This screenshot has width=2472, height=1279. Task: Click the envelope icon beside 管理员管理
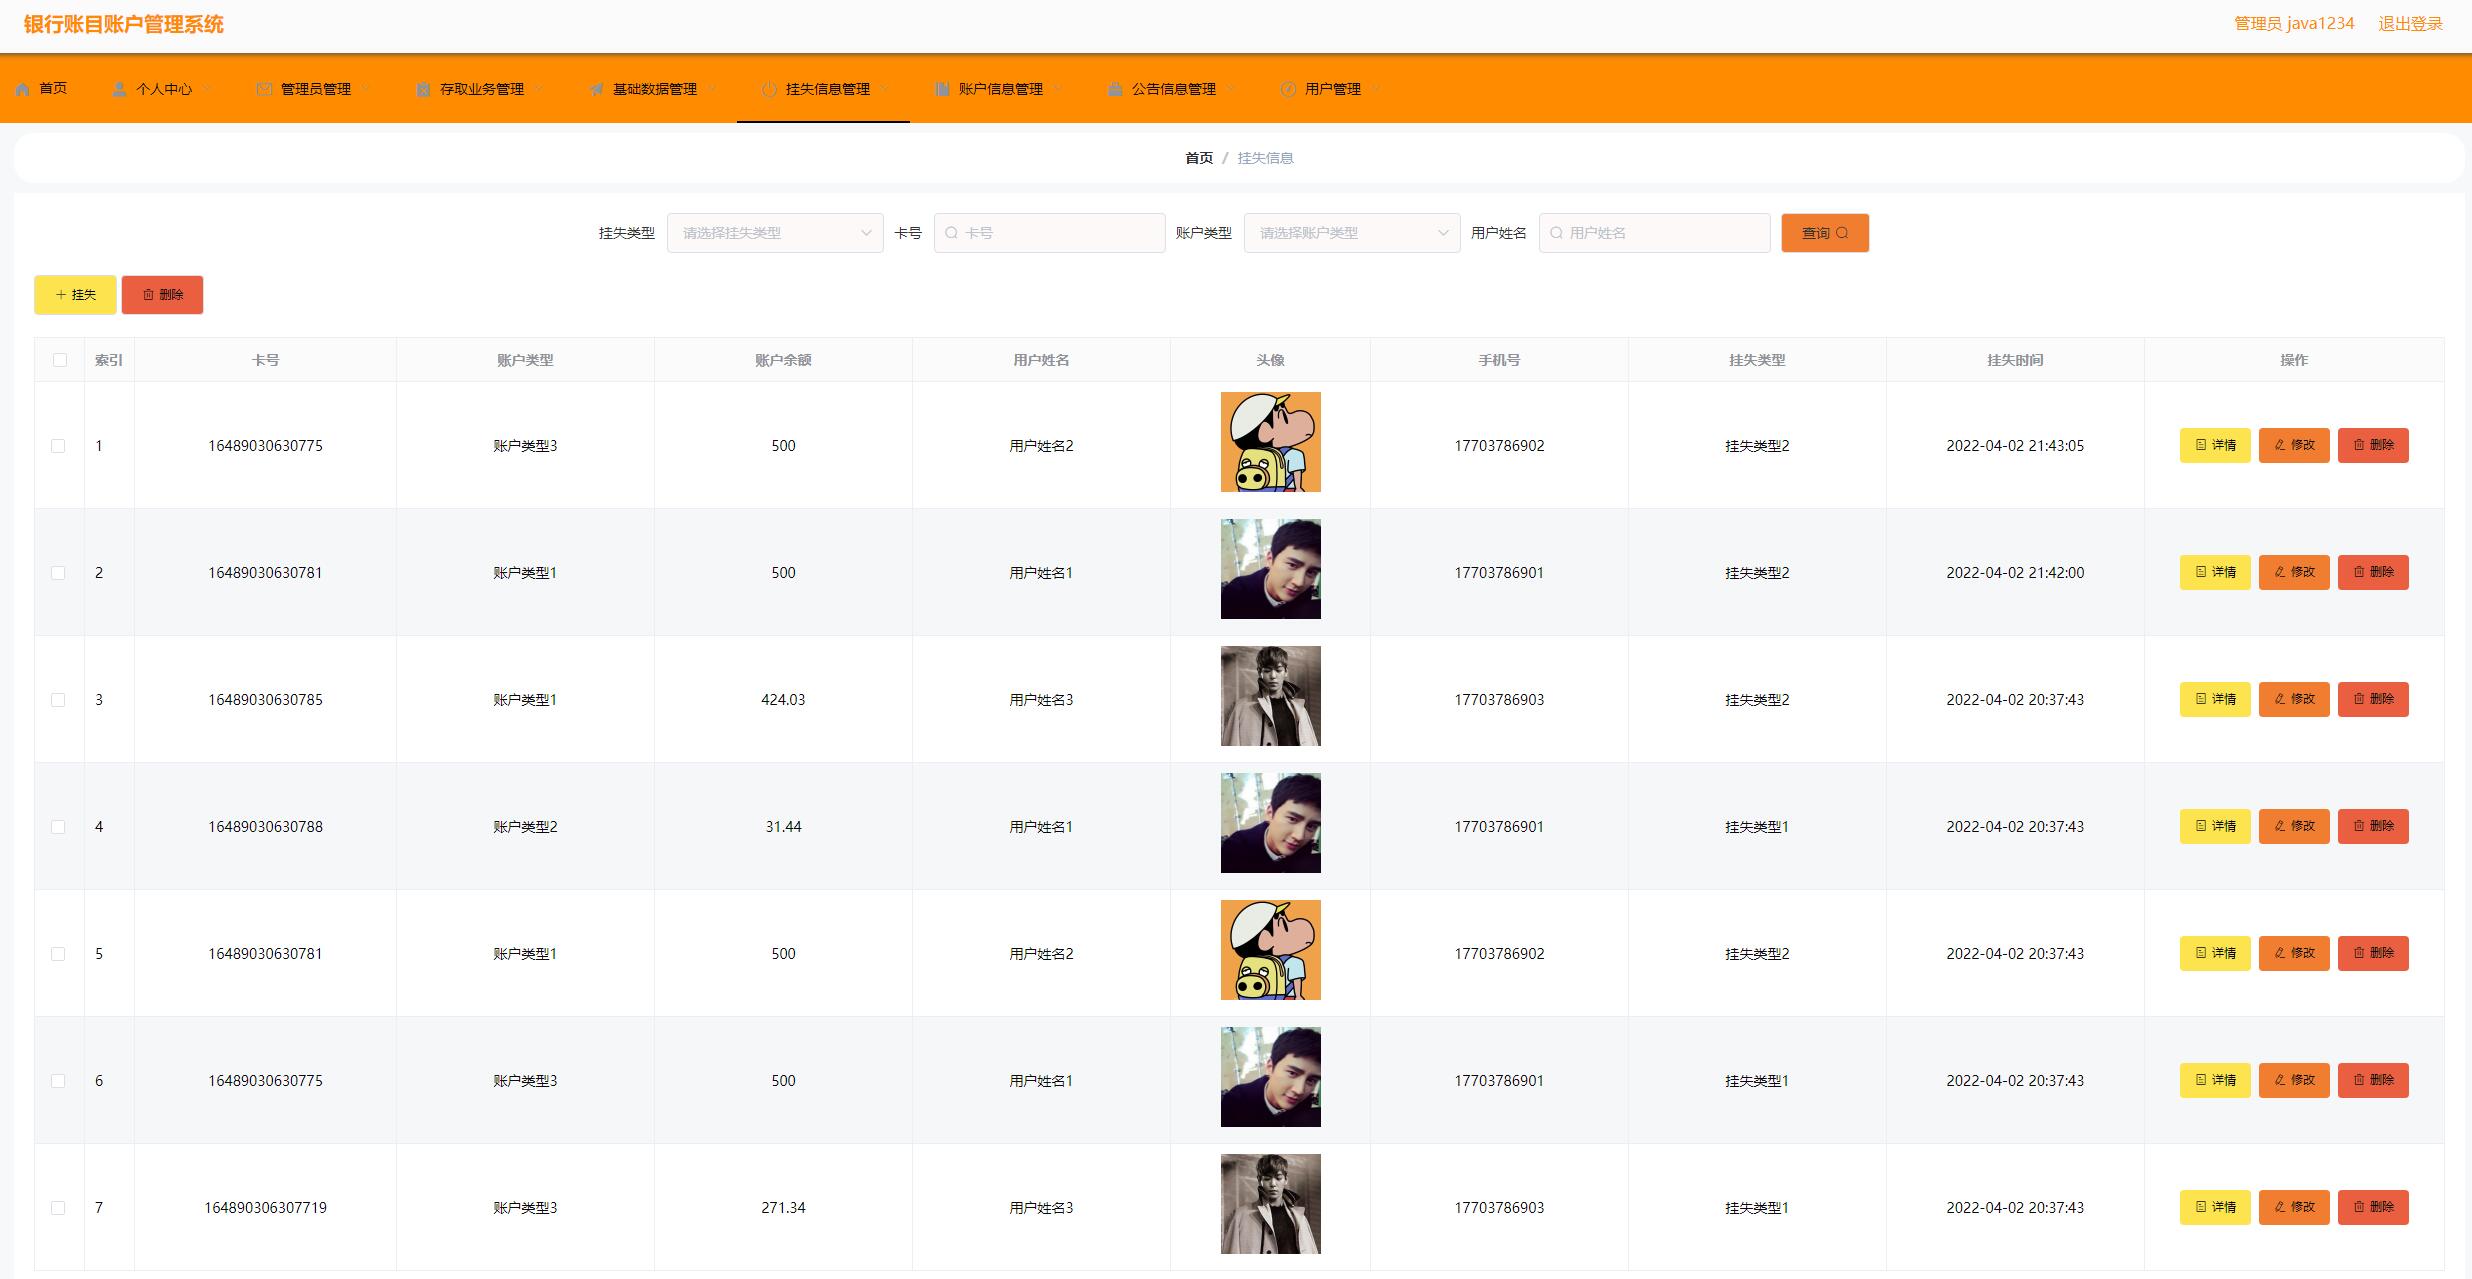click(264, 89)
